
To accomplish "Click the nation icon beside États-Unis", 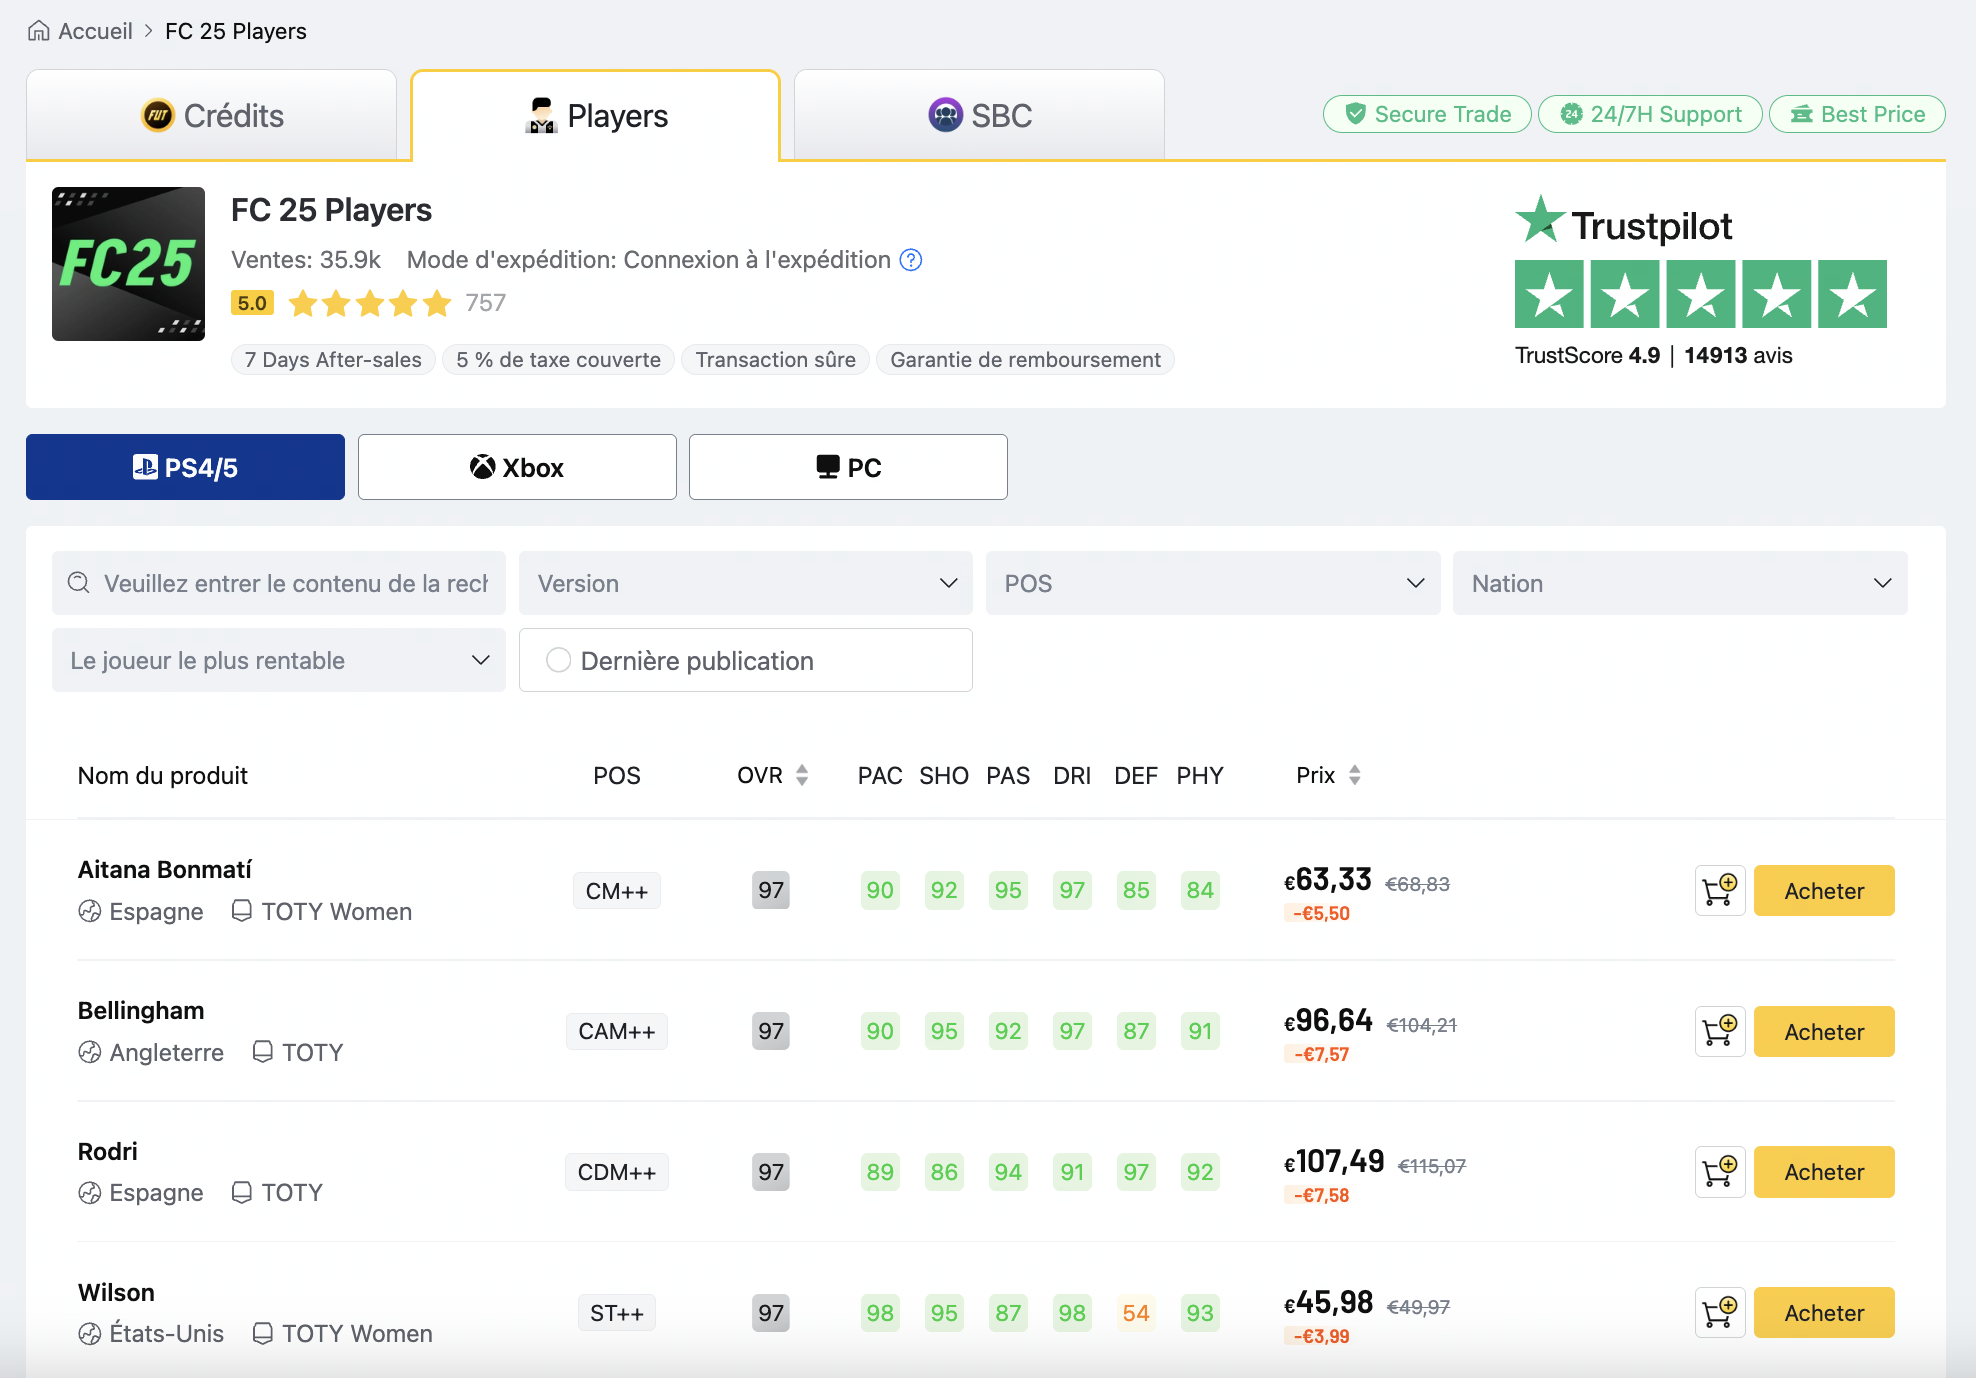I will [90, 1334].
